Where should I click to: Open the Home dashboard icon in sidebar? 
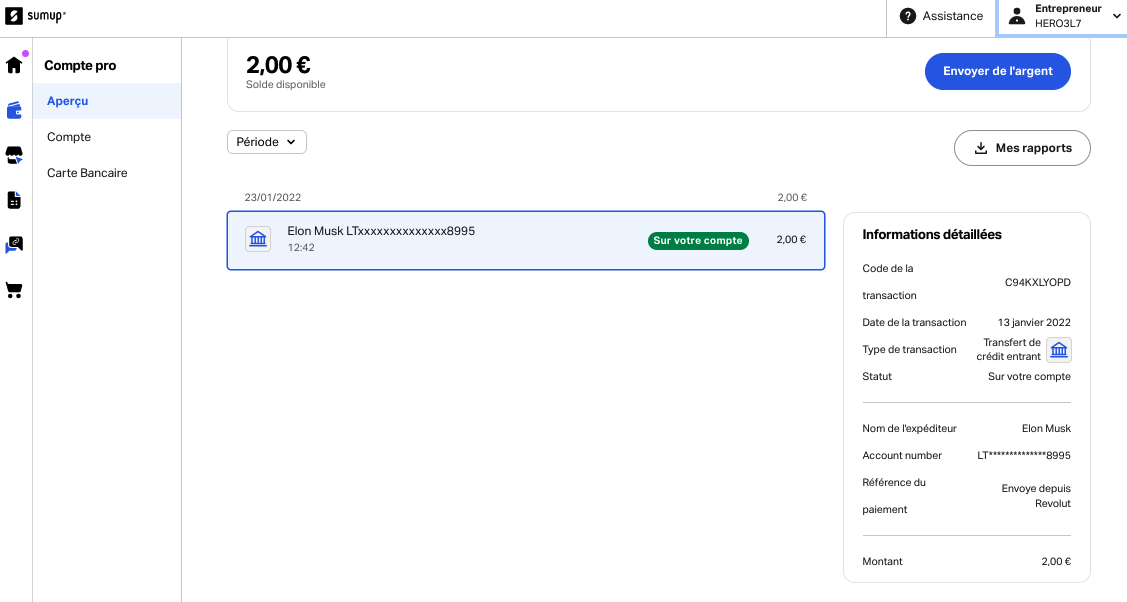point(14,64)
